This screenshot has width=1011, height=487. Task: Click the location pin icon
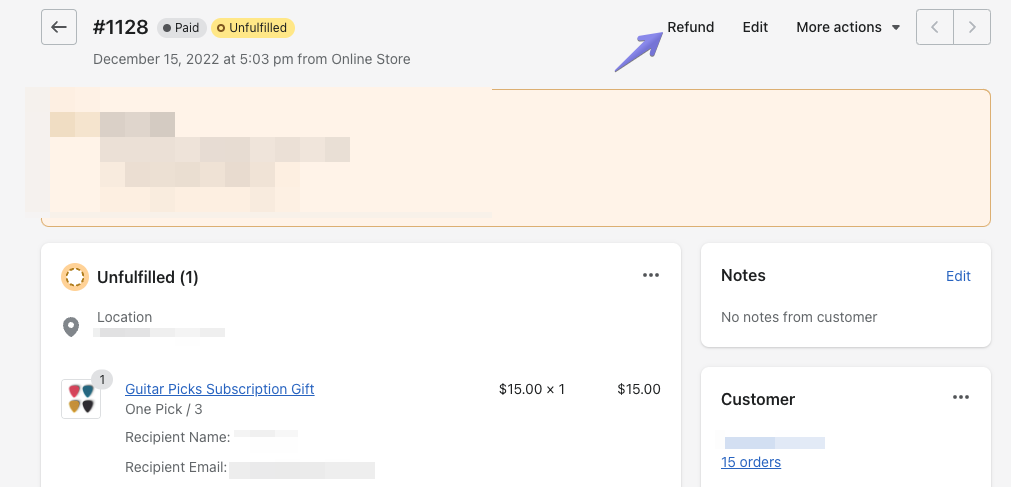71,327
